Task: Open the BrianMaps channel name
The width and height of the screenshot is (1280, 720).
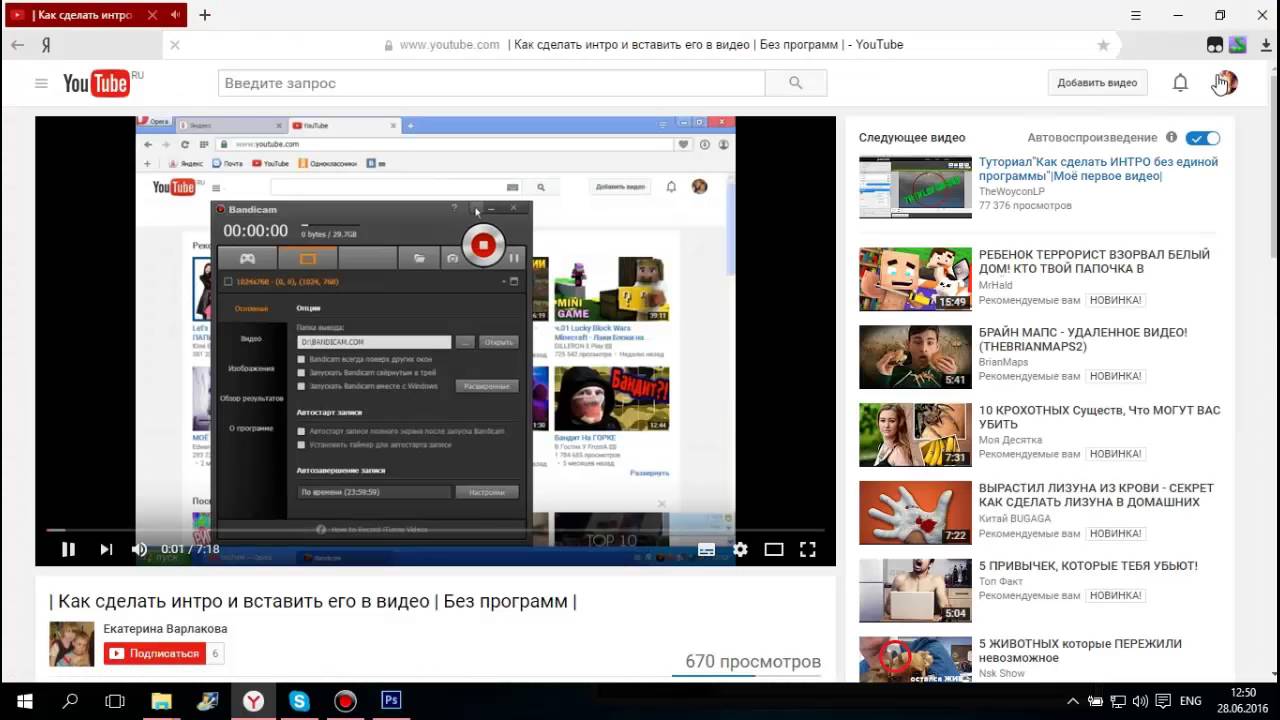Action: 1003,363
